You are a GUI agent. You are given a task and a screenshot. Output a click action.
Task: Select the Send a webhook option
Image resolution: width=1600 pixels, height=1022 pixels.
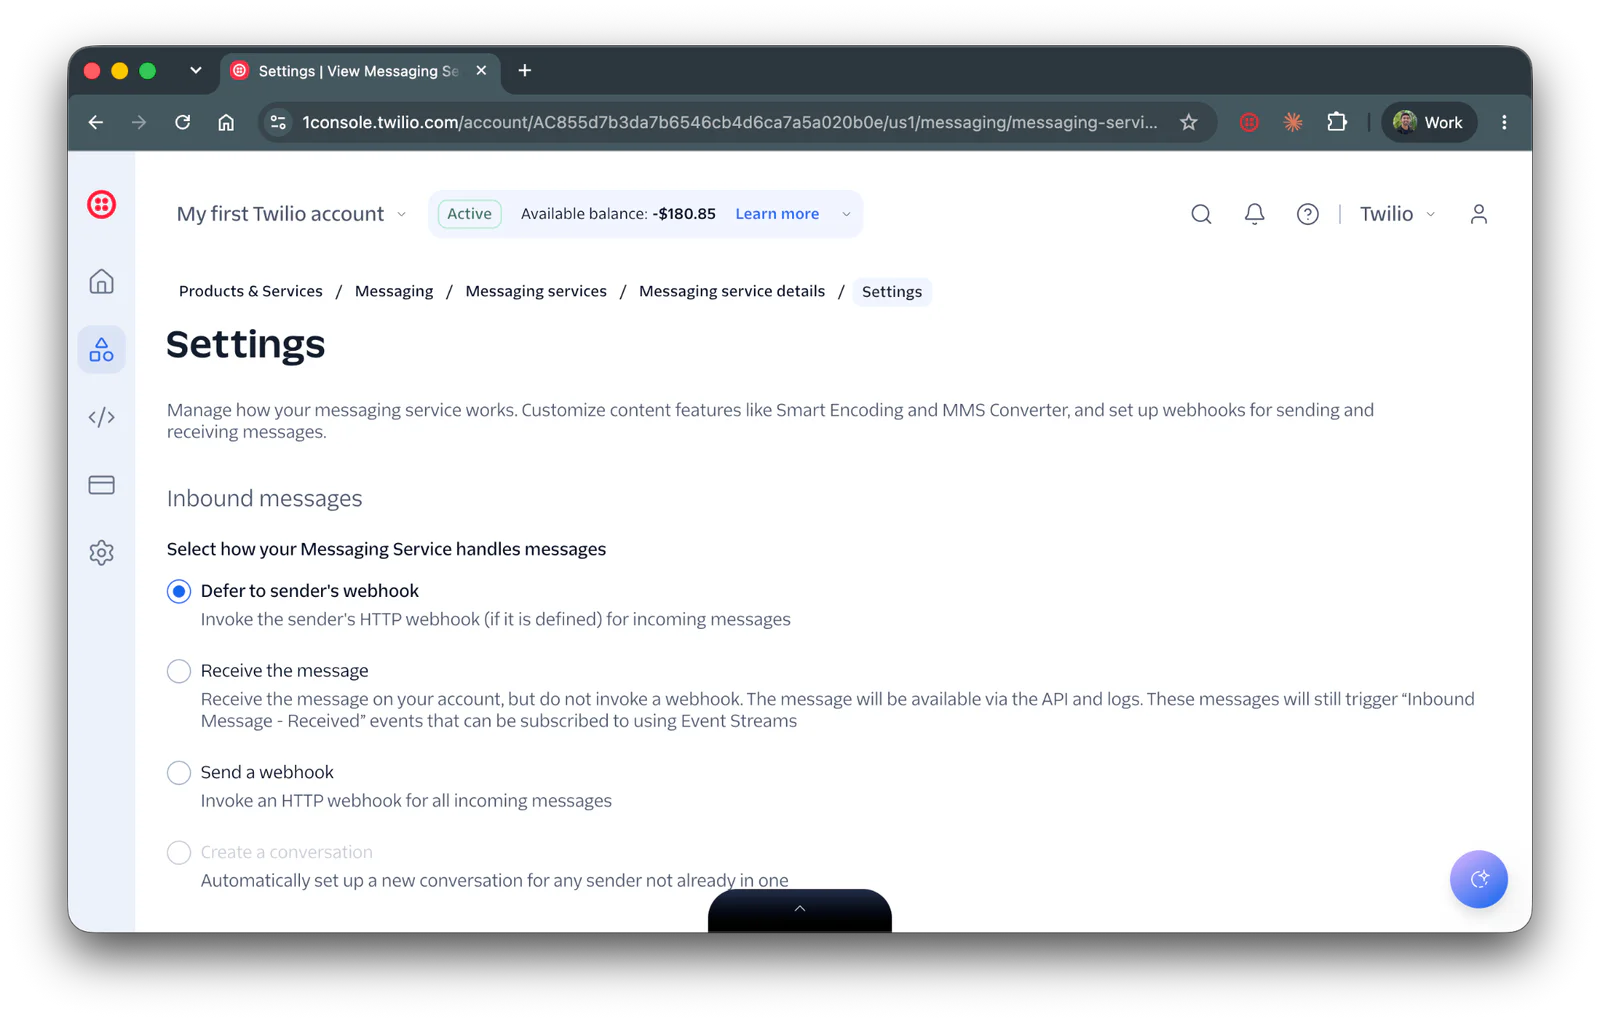tap(179, 773)
